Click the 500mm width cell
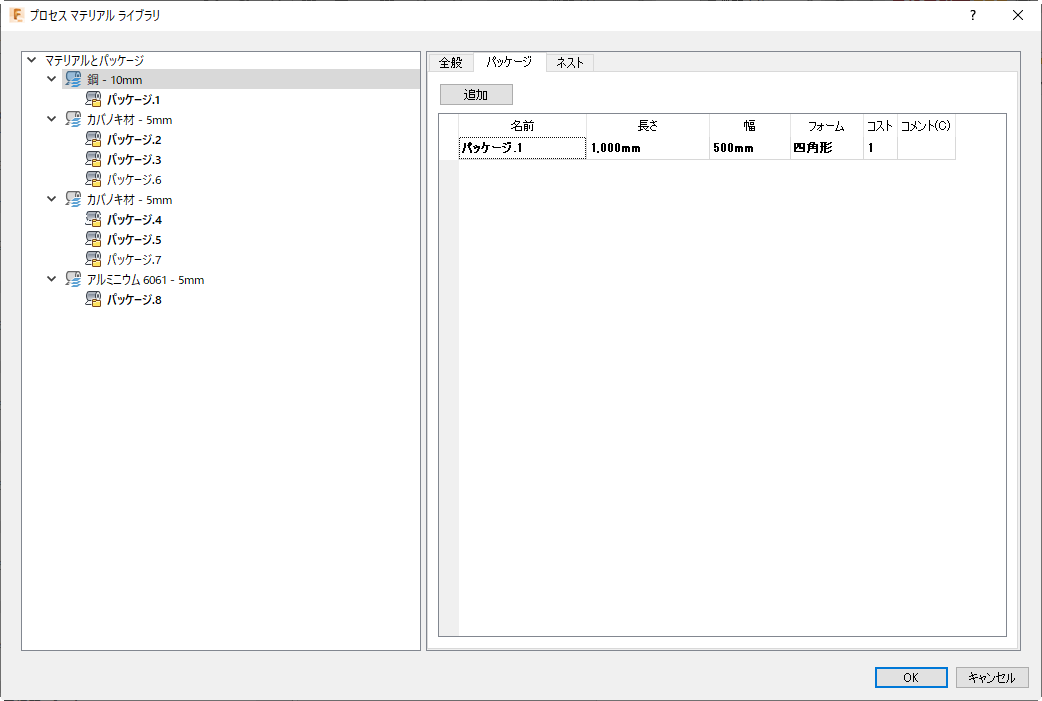 pos(750,148)
